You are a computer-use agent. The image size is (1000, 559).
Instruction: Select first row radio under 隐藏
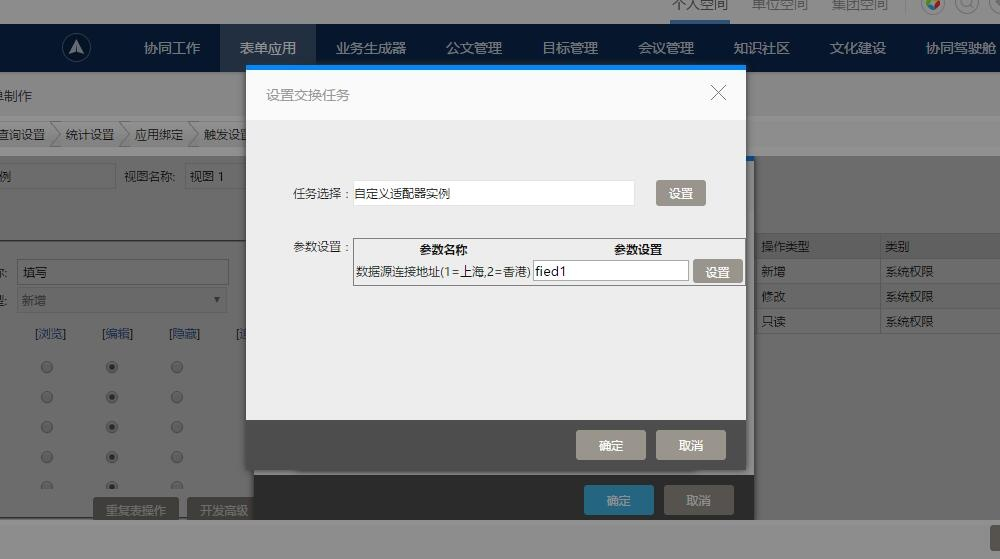pyautogui.click(x=177, y=367)
